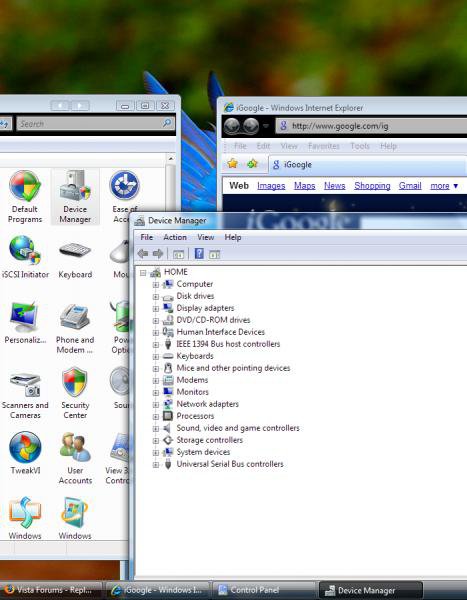
Task: Select Sound, video and game controllers
Action: click(x=238, y=428)
